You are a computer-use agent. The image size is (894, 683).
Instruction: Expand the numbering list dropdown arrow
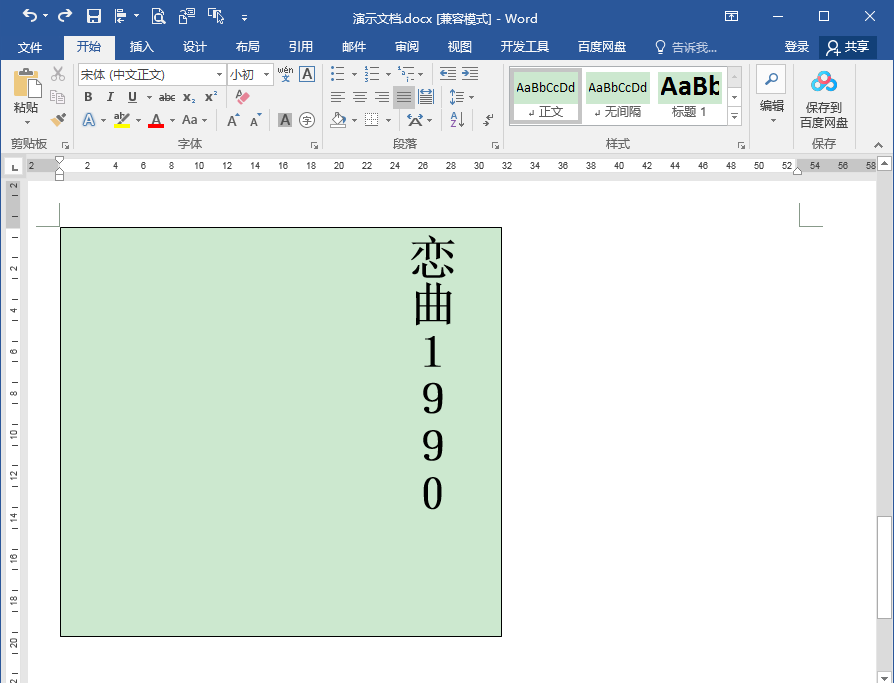(388, 74)
